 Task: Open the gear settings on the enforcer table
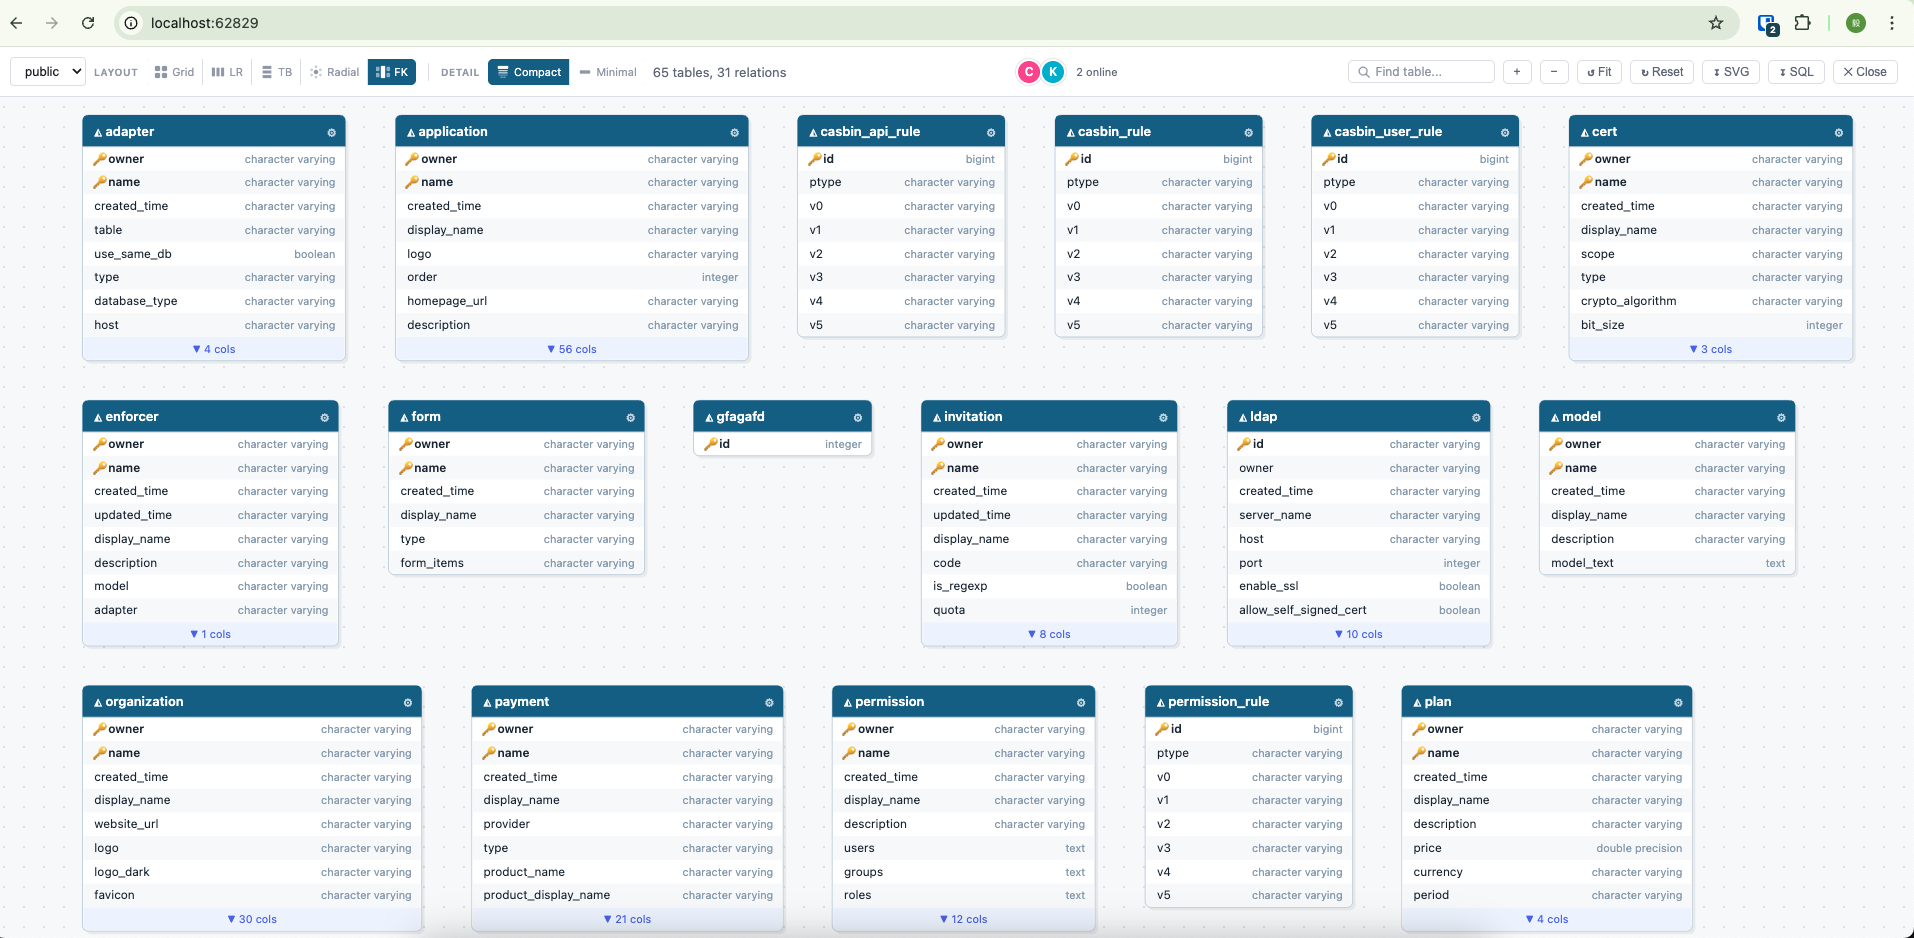pos(324,417)
